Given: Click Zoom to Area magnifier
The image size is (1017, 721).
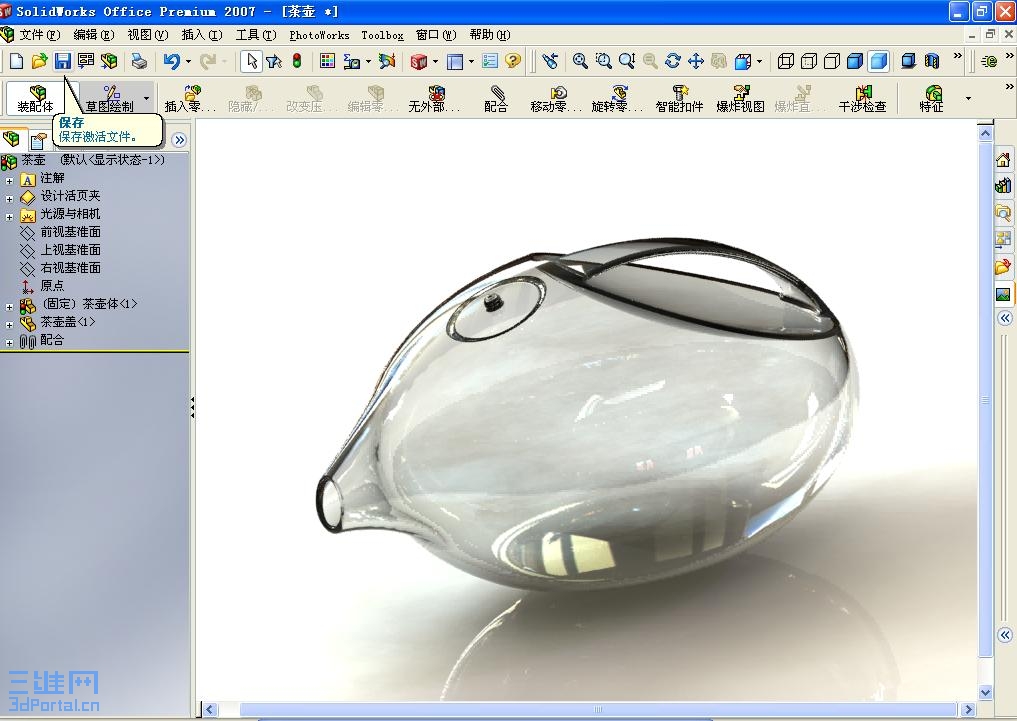Looking at the screenshot, I should pyautogui.click(x=603, y=61).
